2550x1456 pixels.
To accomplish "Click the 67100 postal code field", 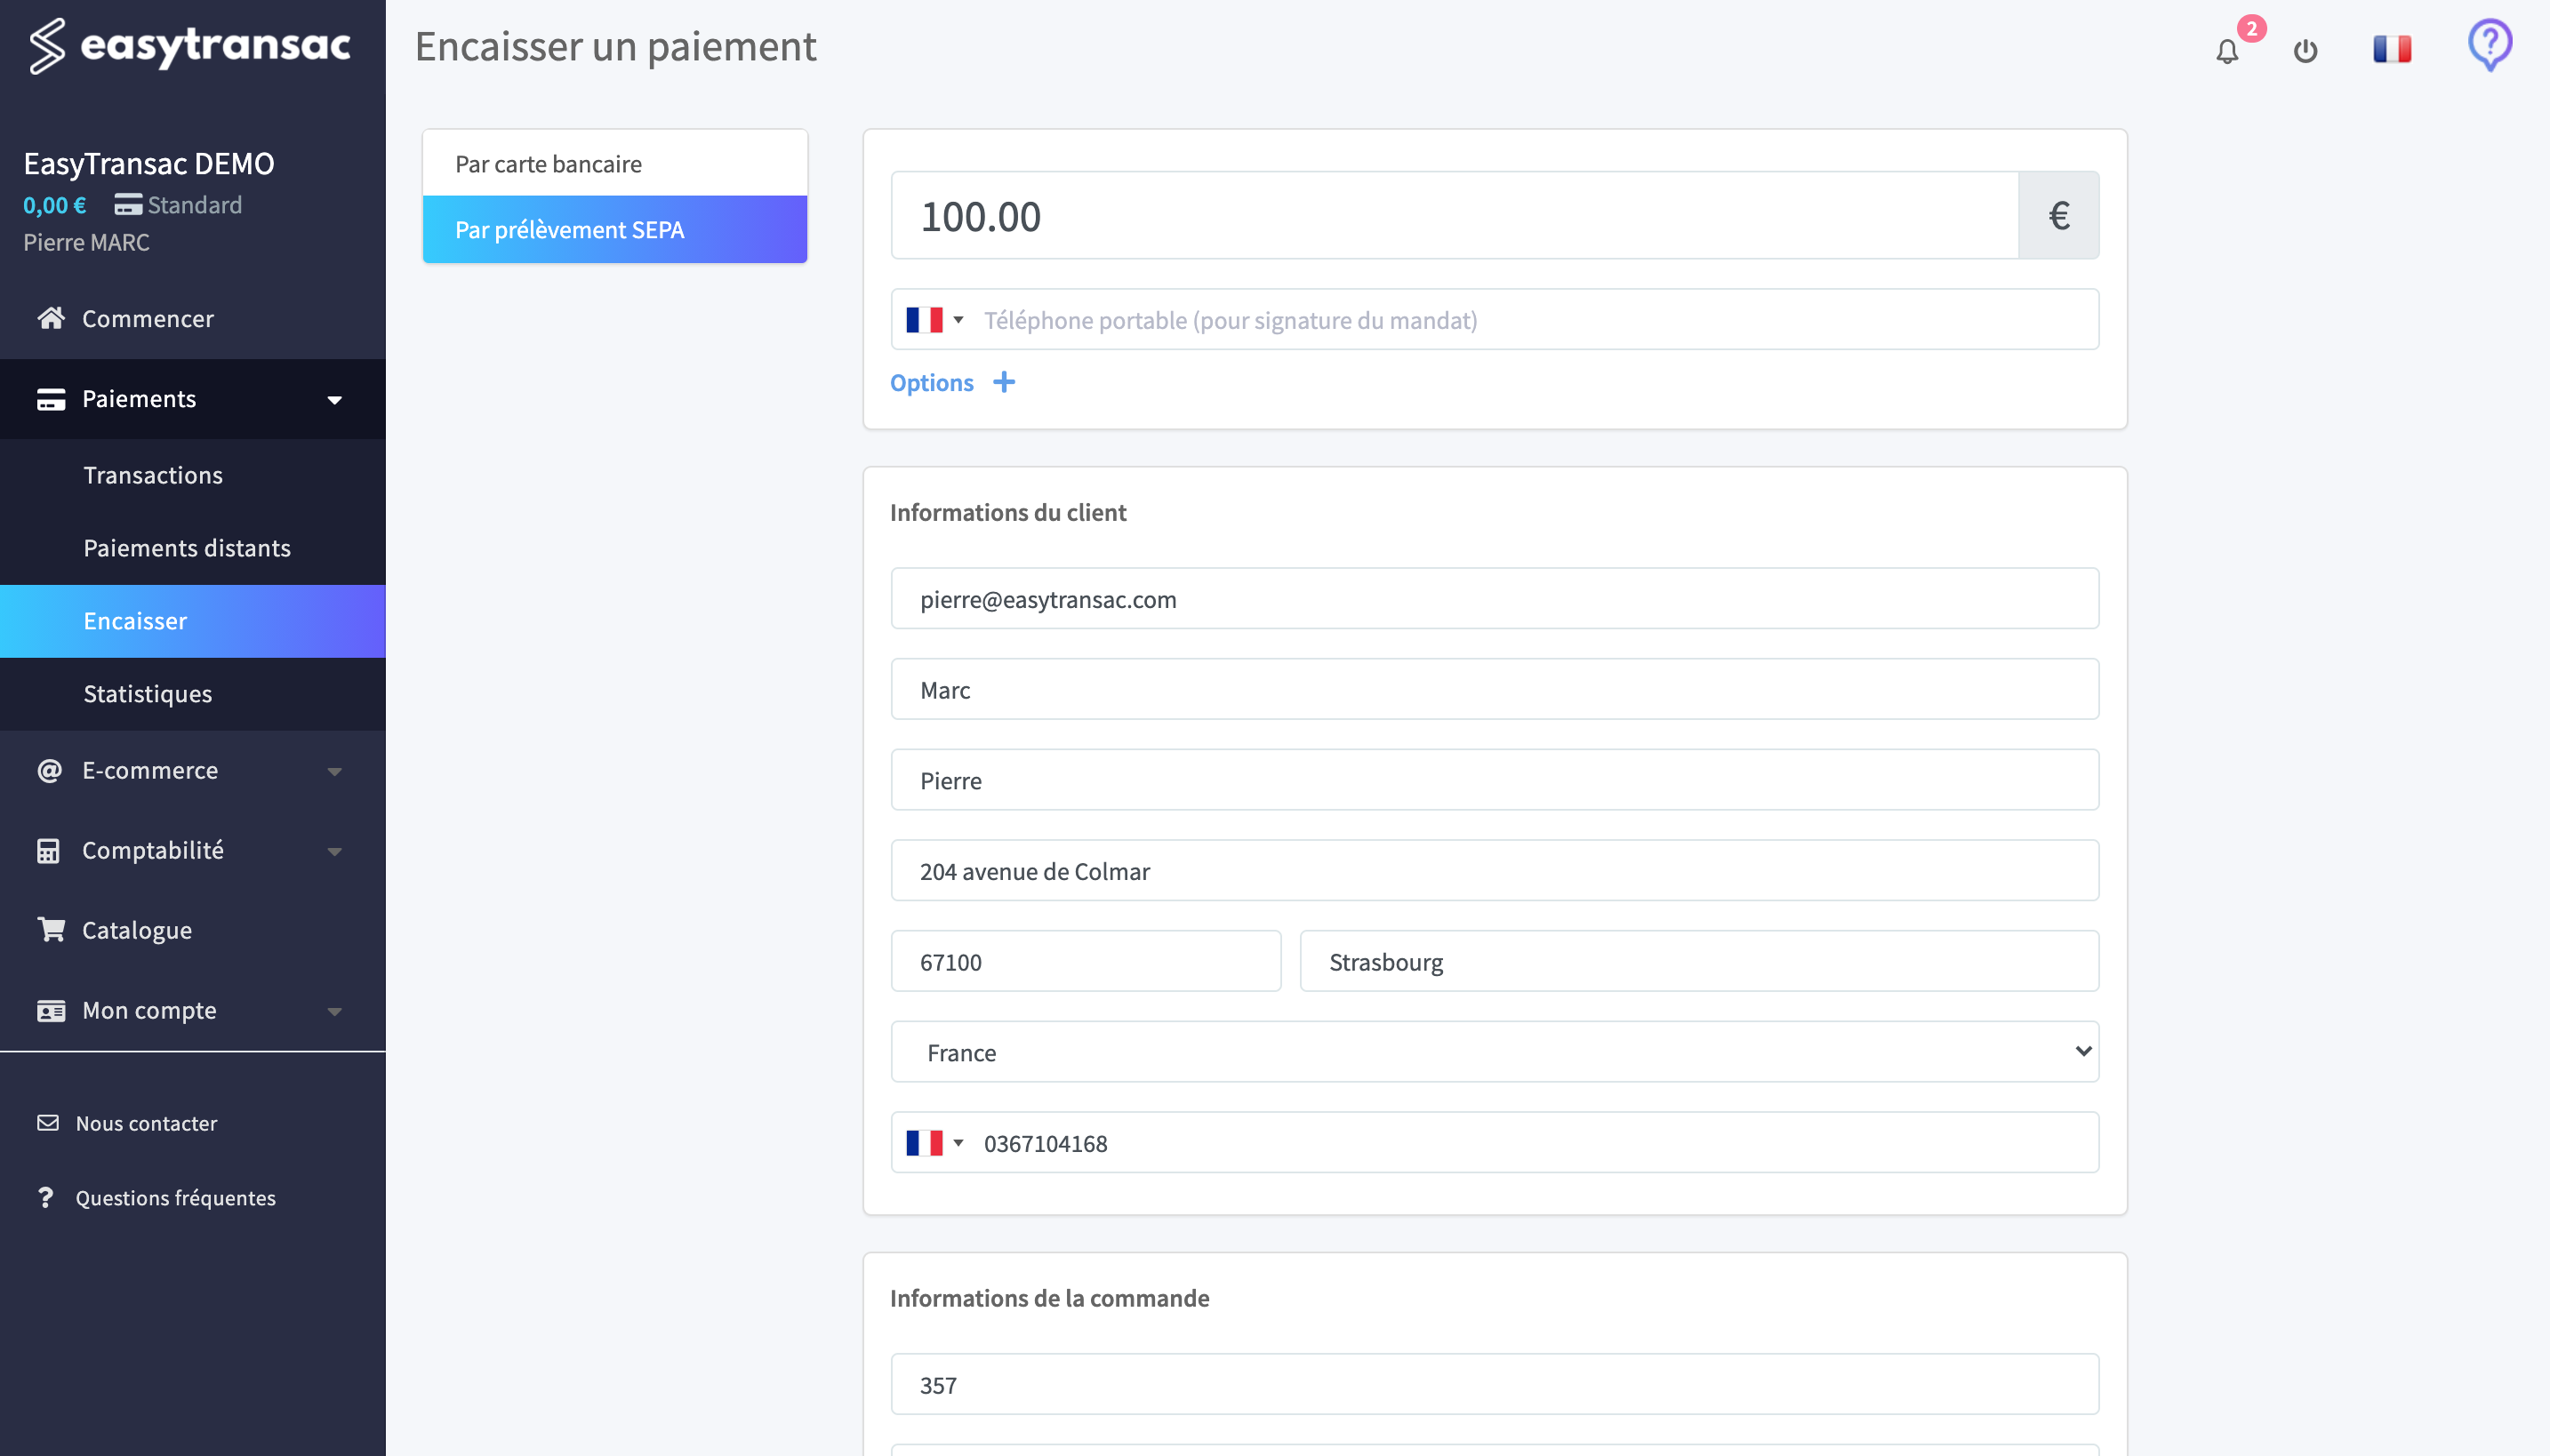I will coord(1085,961).
